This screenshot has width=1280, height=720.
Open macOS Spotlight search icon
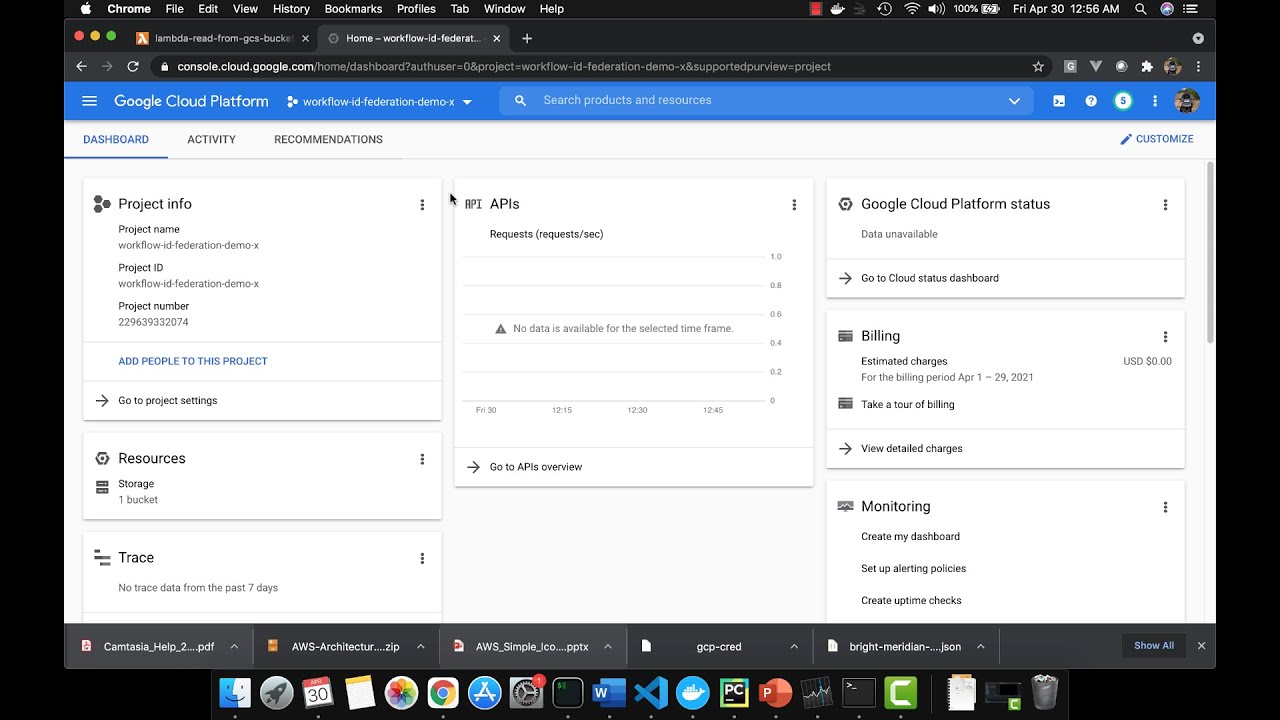(1141, 9)
